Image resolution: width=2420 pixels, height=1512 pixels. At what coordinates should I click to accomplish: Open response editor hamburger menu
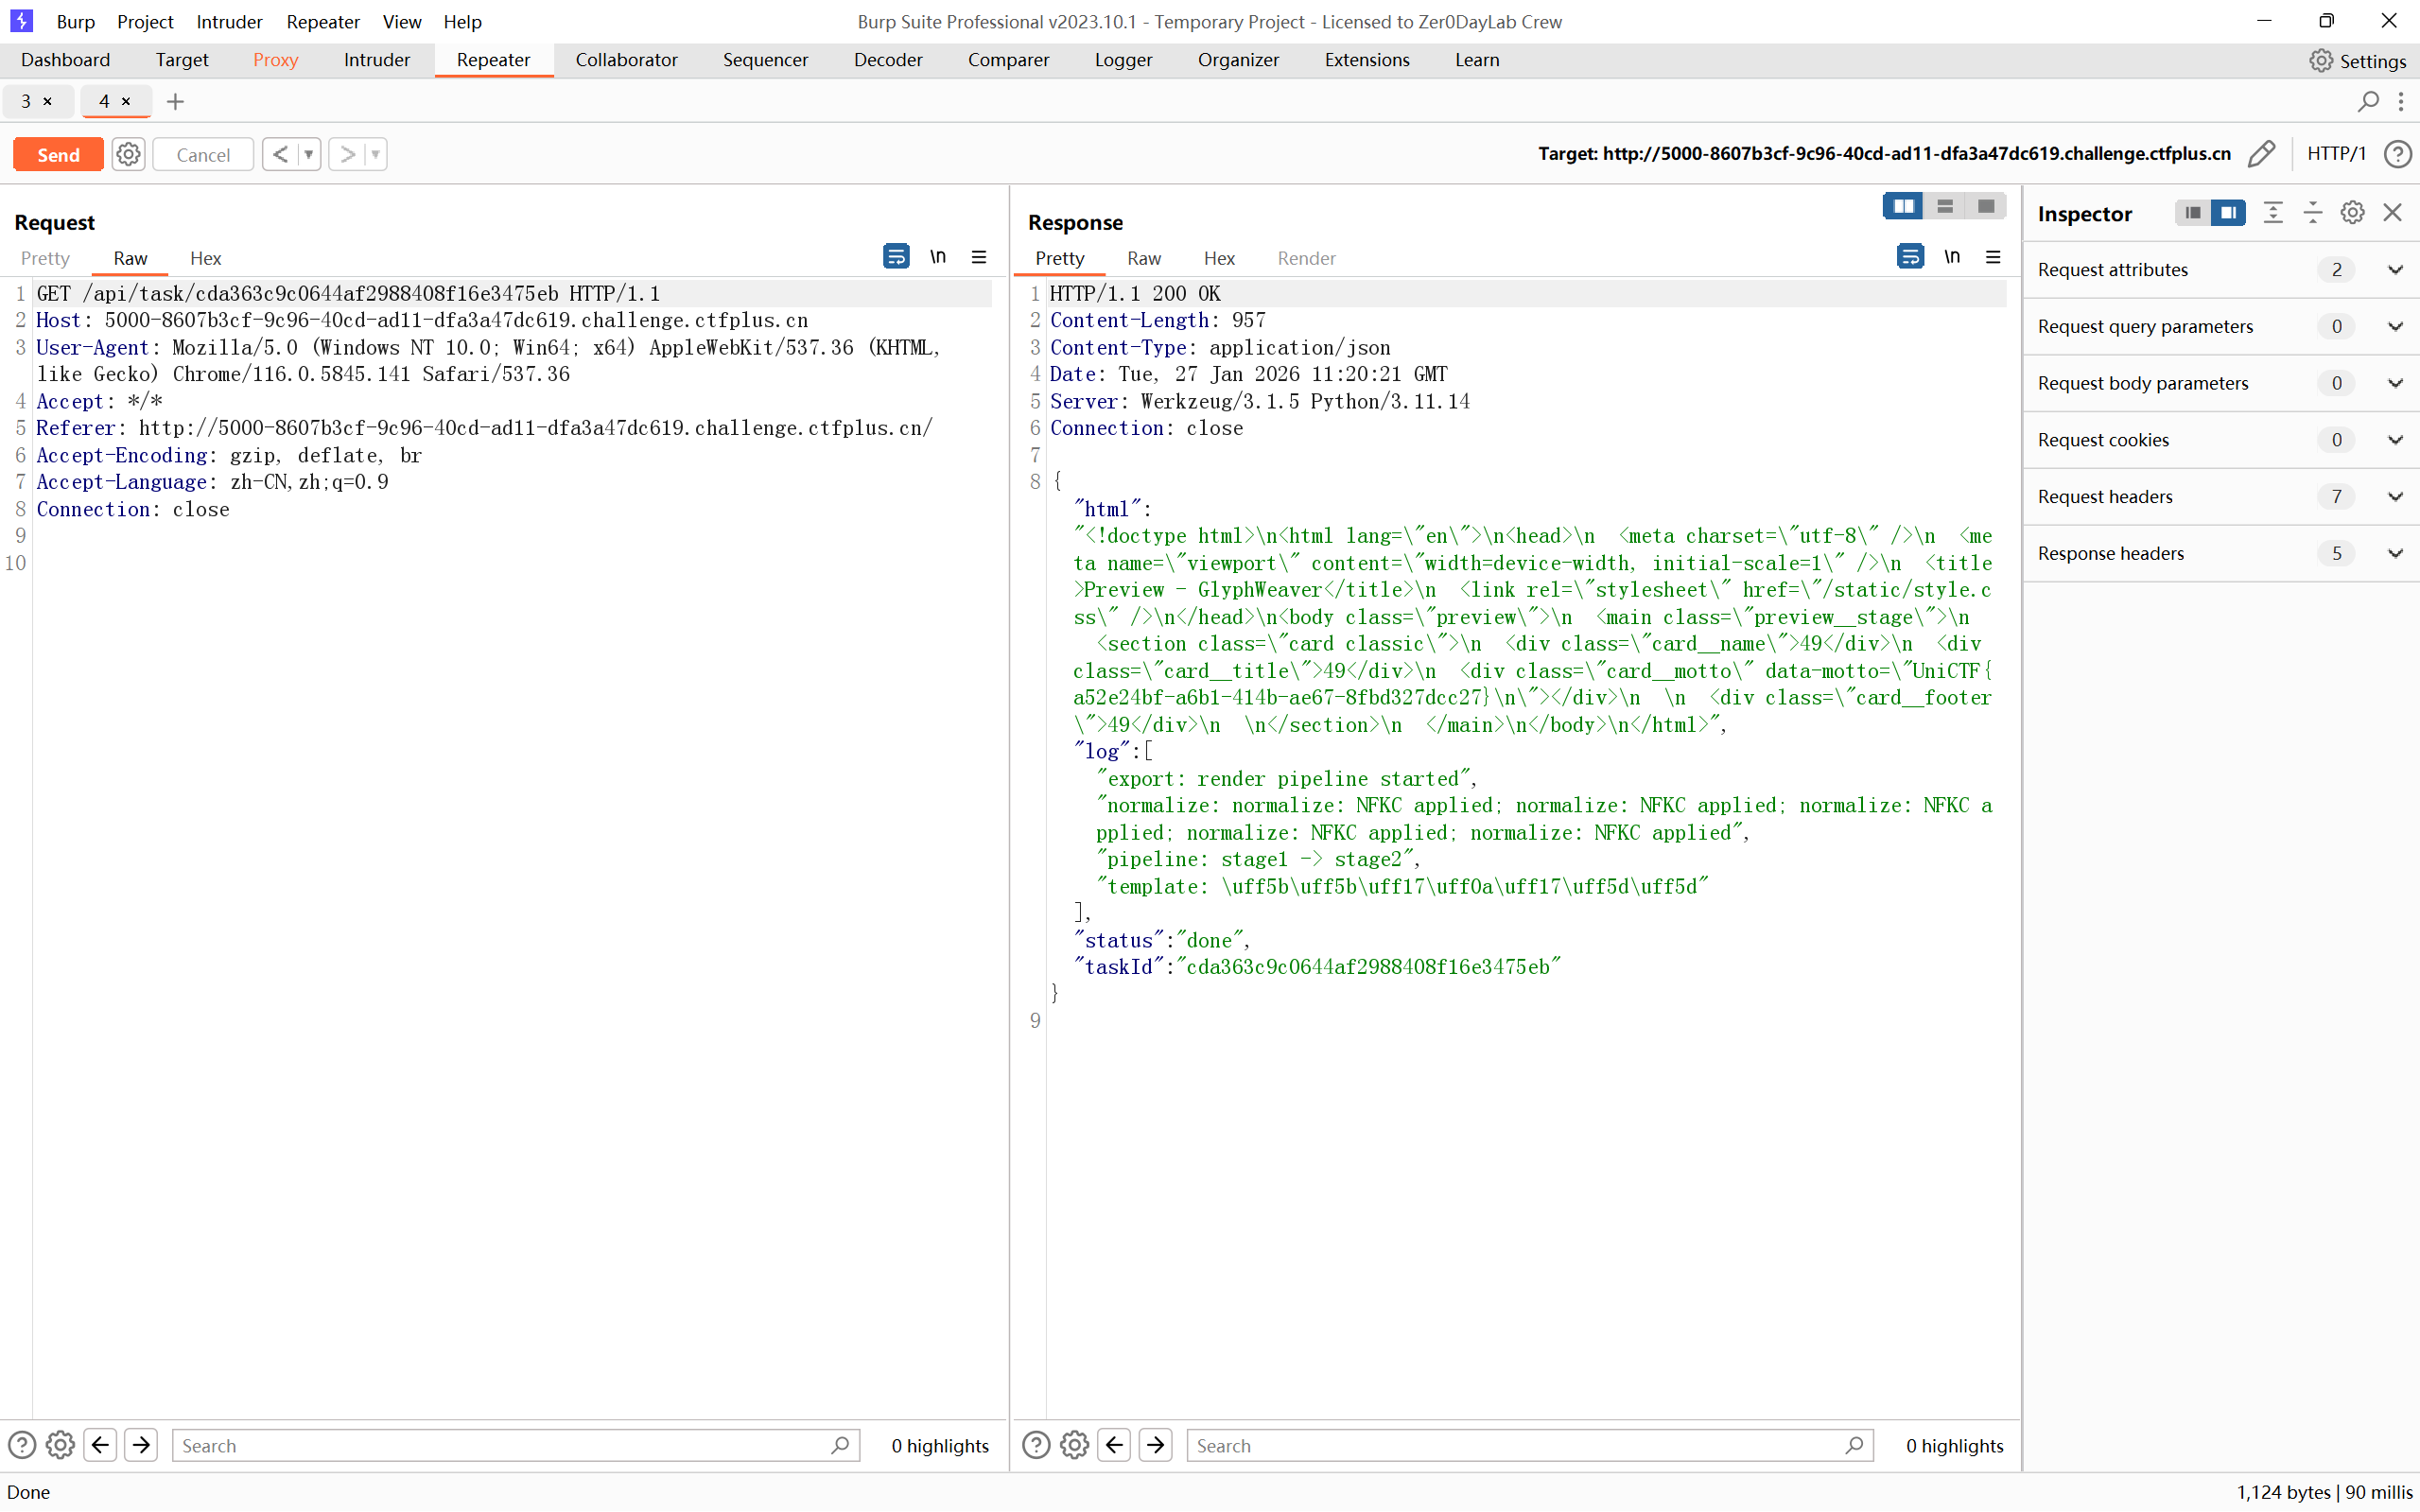tap(1993, 257)
